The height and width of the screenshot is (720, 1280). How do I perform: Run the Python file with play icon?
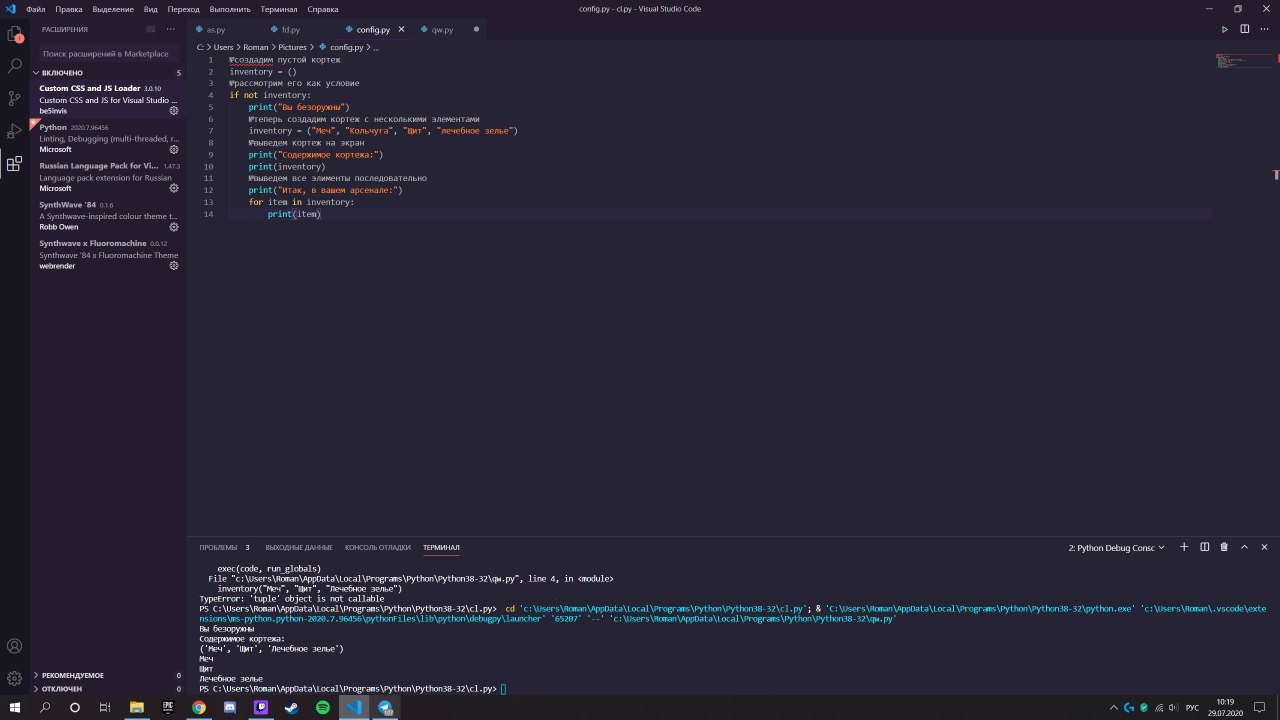(1225, 29)
